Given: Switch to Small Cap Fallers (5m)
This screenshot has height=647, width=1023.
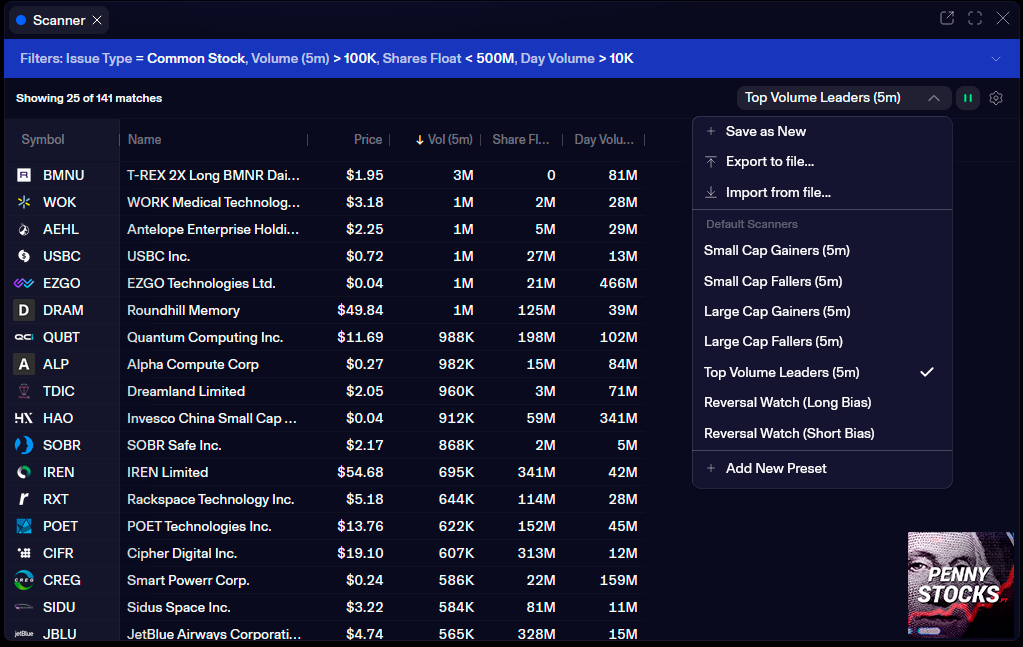Looking at the screenshot, I should point(773,281).
